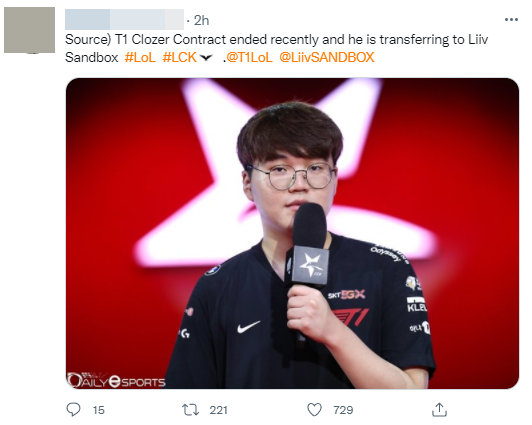Click the Daily Esports watermark on the photo
Viewport: 532px width, 425px height.
(116, 381)
